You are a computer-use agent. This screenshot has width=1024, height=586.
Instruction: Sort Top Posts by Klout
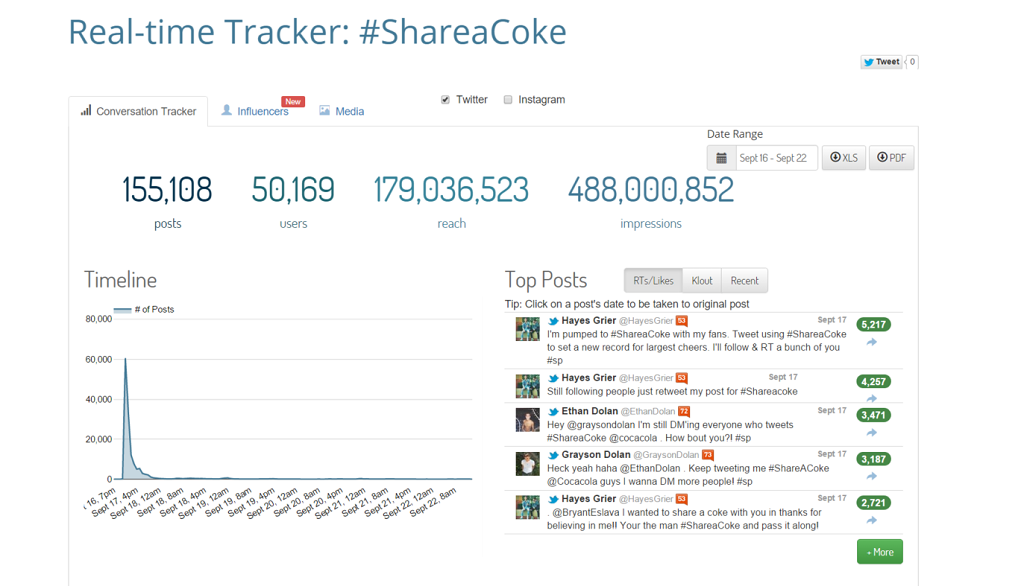pyautogui.click(x=702, y=281)
